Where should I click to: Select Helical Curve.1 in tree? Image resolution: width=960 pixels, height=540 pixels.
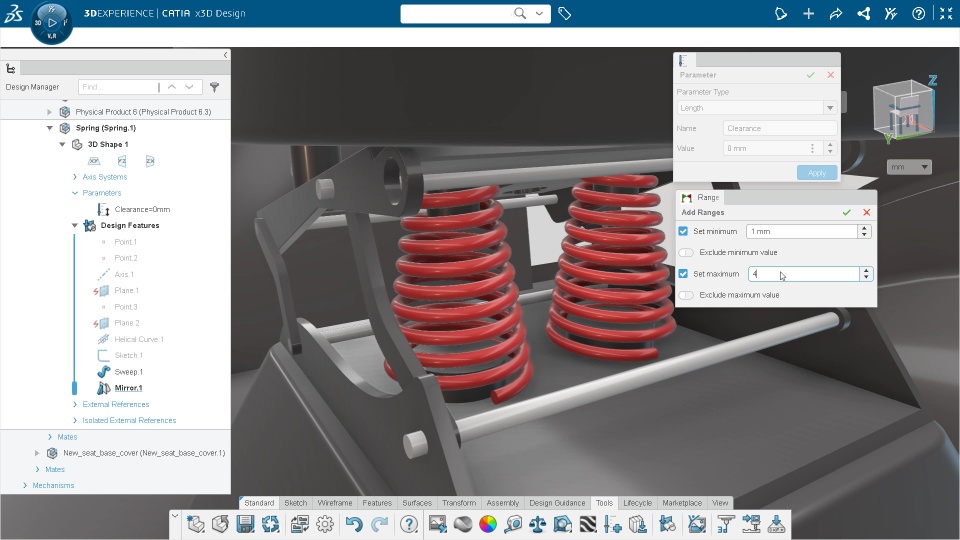pyautogui.click(x=139, y=339)
